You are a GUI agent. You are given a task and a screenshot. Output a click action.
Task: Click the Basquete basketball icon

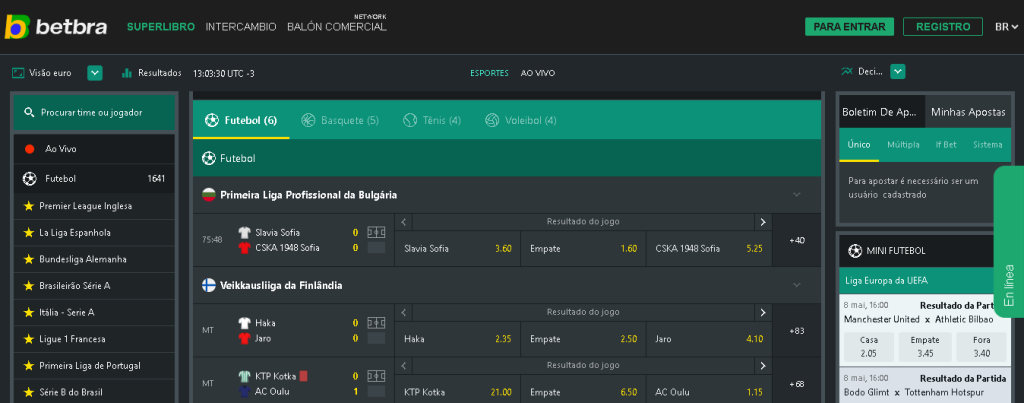(308, 120)
